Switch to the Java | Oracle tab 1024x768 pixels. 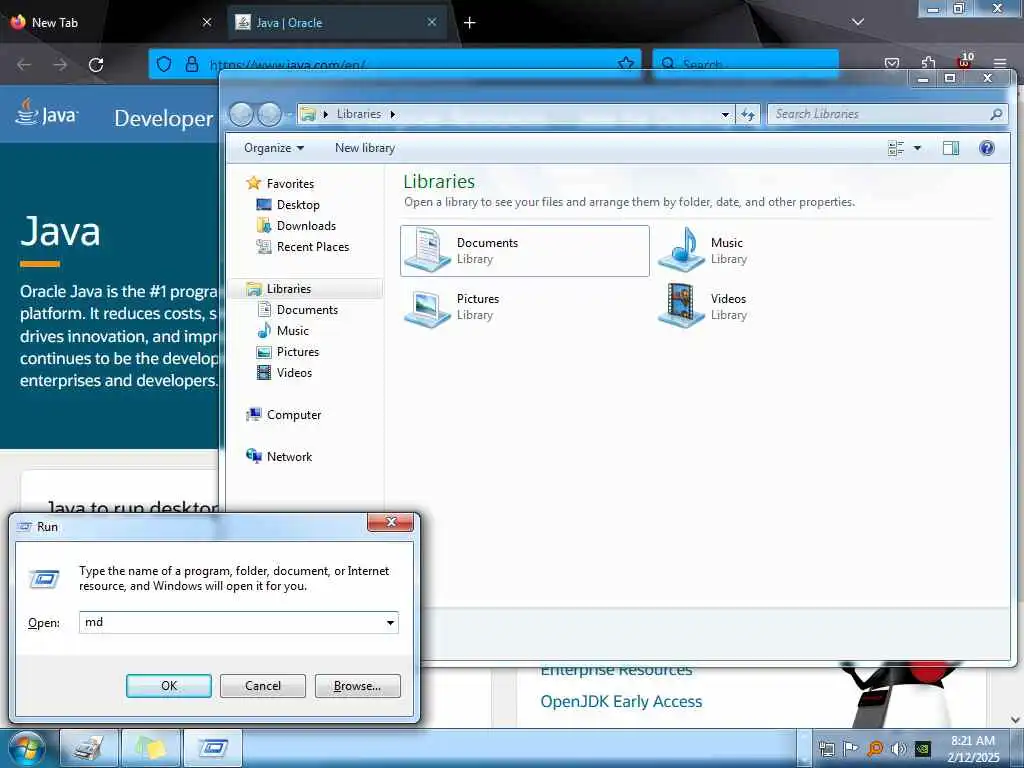click(x=337, y=22)
